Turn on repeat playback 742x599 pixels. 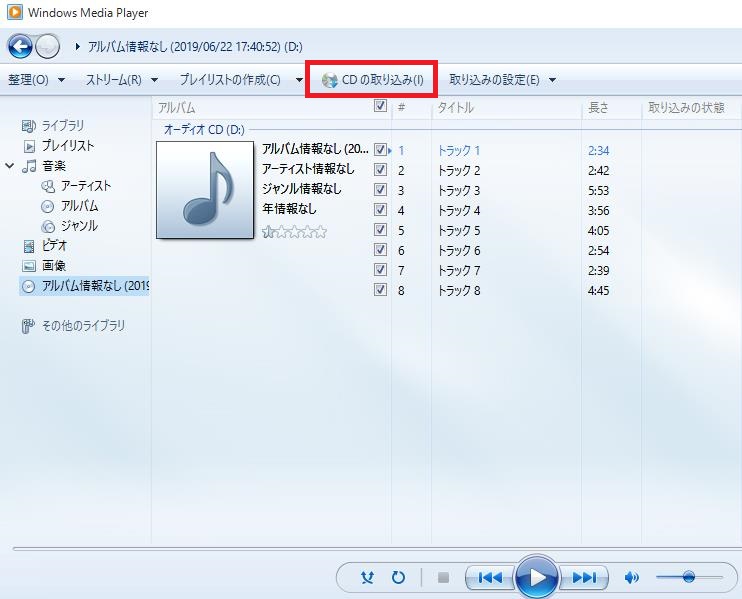pyautogui.click(x=398, y=577)
